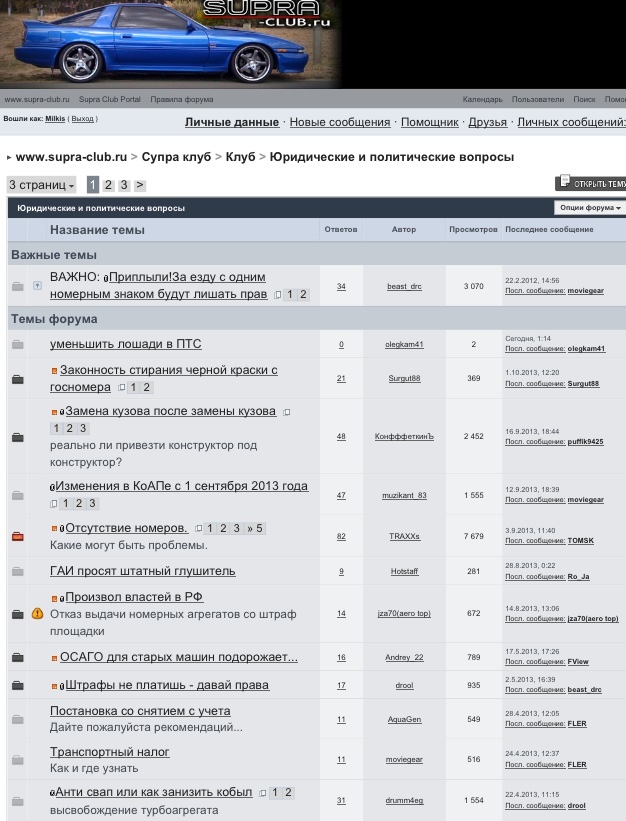Image resolution: width=626 pixels, height=821 pixels.
Task: Open the Поиск menu in the navbar
Action: 584,100
